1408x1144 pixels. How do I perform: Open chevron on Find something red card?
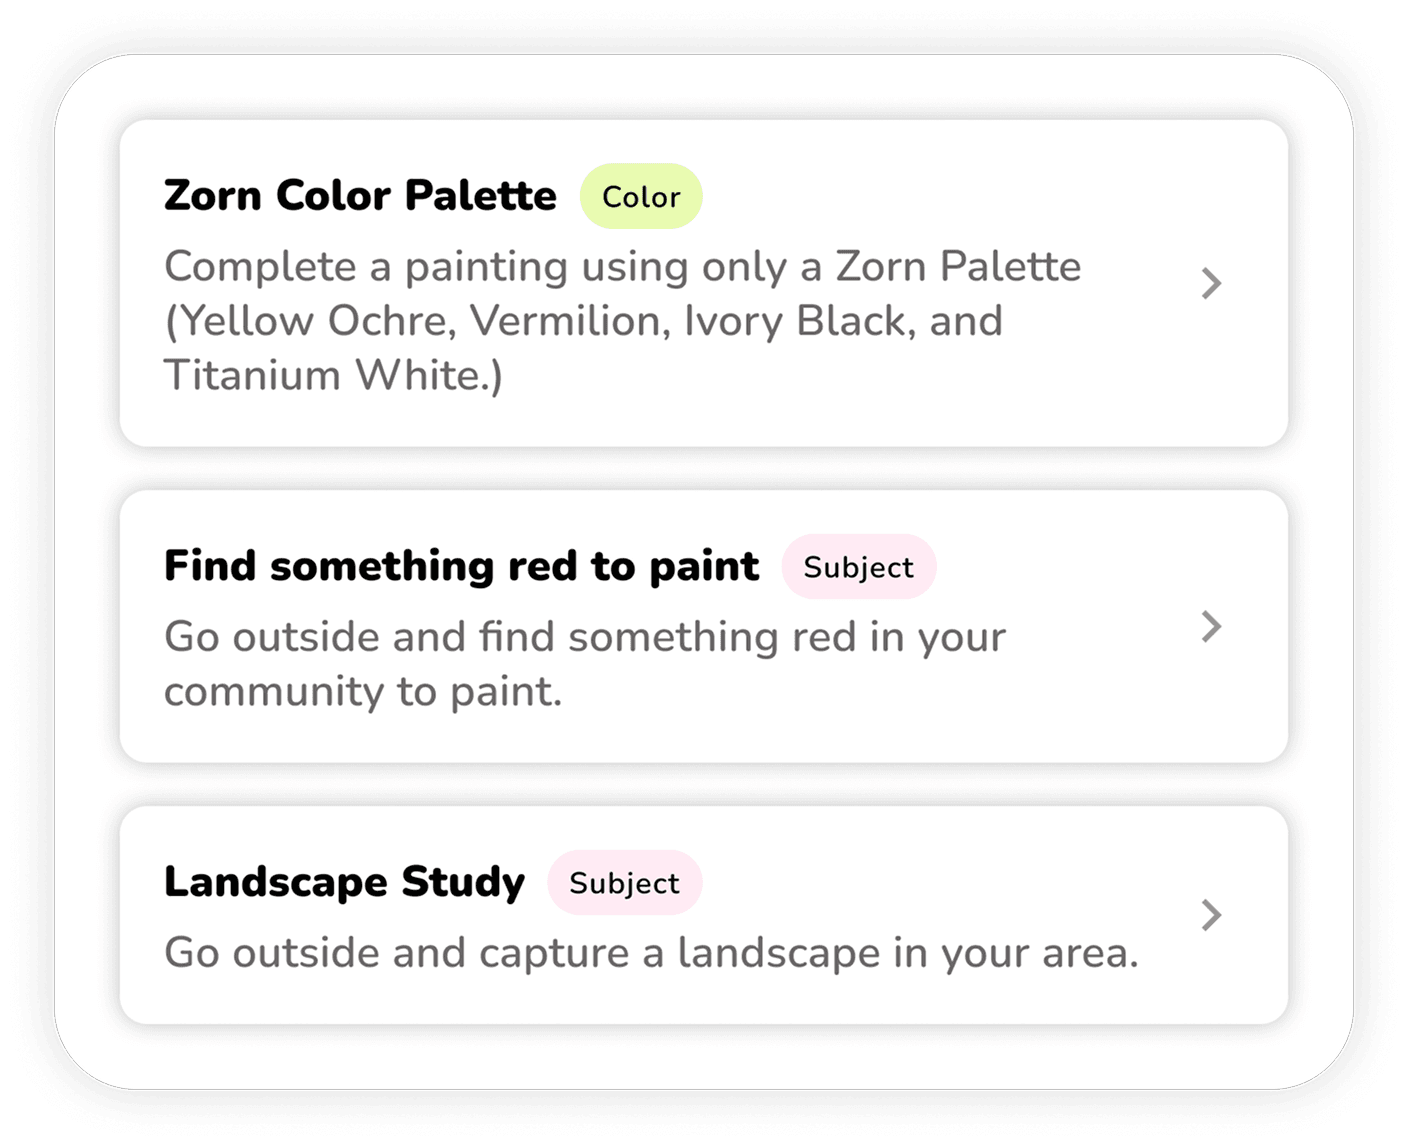[1211, 627]
